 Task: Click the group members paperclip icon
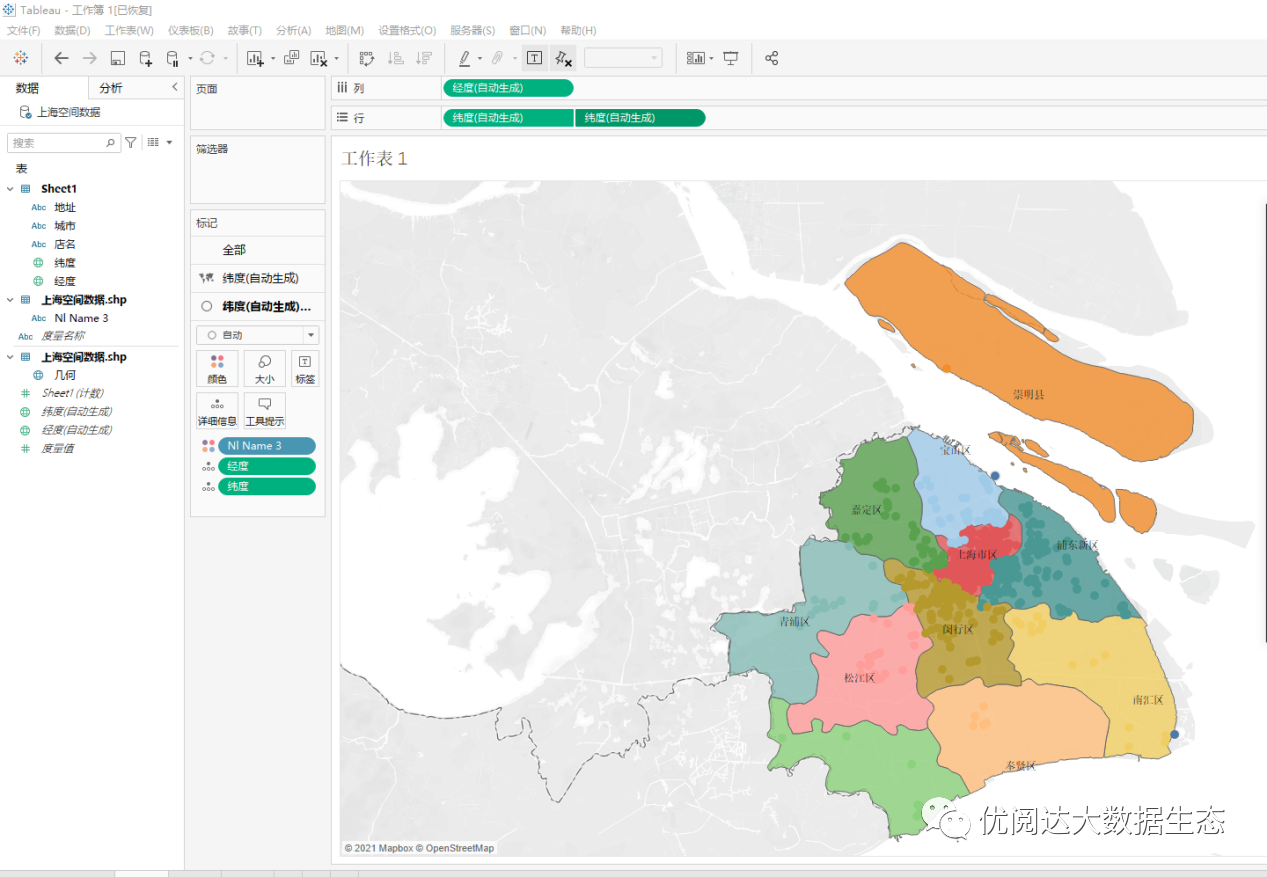(497, 58)
